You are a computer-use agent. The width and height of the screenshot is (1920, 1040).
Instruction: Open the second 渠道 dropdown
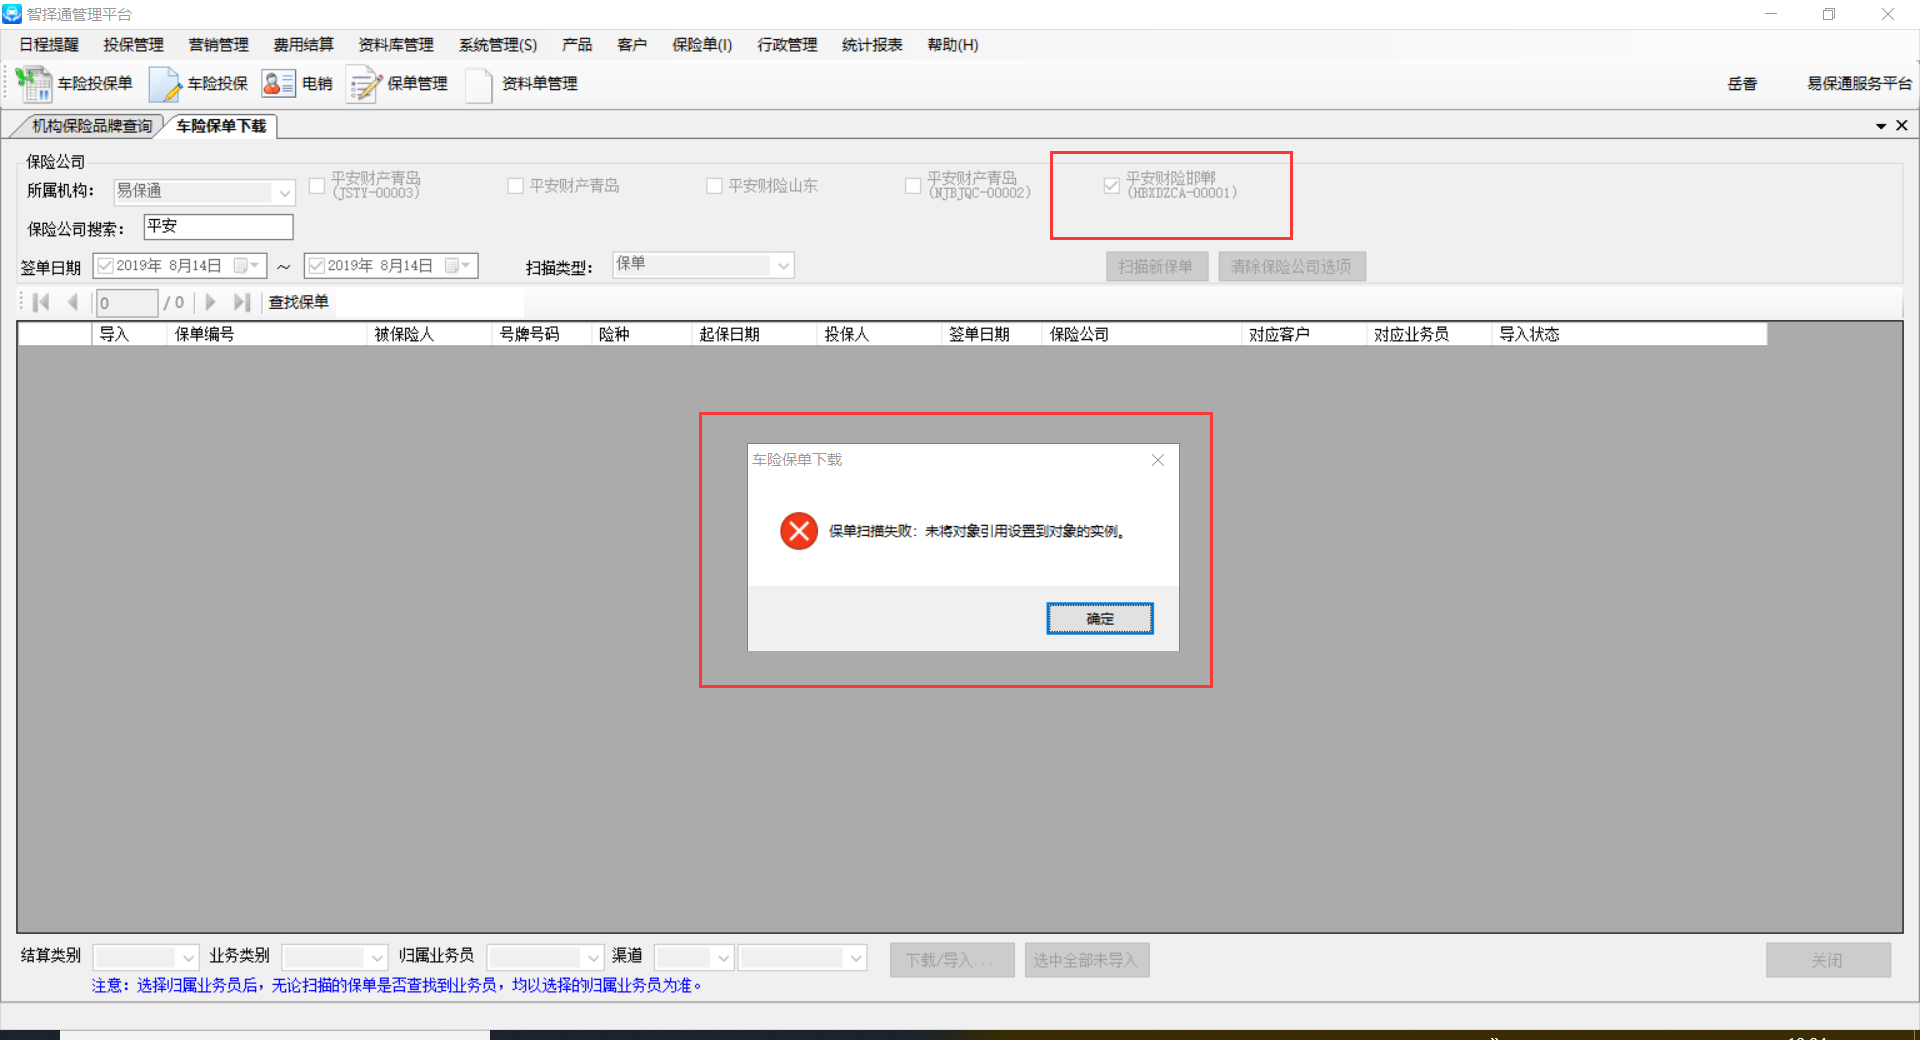tap(855, 958)
